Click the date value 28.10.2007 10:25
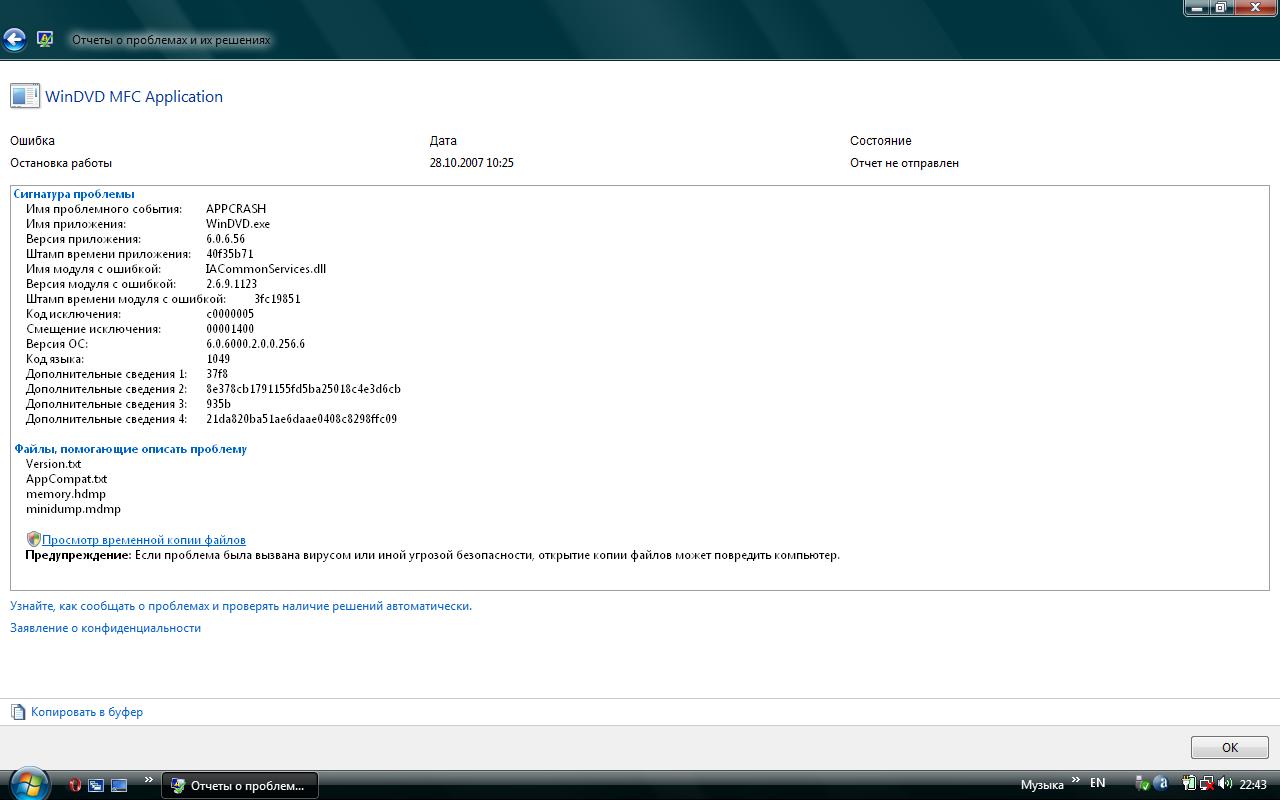Image resolution: width=1280 pixels, height=800 pixels. point(472,163)
